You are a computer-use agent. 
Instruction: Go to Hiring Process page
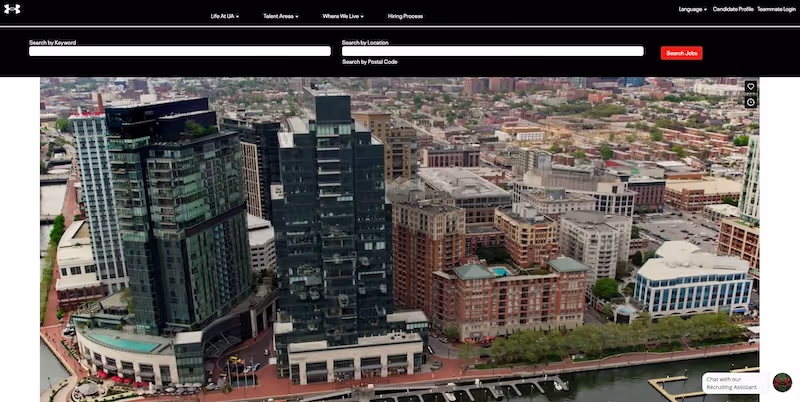[x=405, y=16]
